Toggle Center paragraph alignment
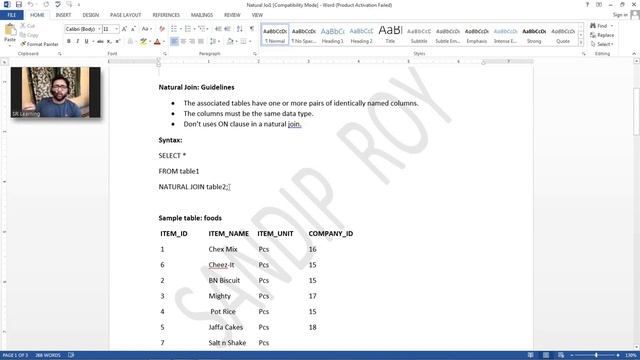This screenshot has height=360, width=640. coord(183,41)
